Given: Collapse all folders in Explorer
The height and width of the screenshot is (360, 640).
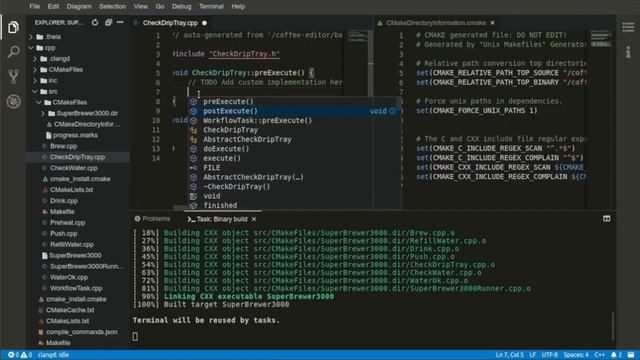Looking at the screenshot, I should (x=108, y=22).
